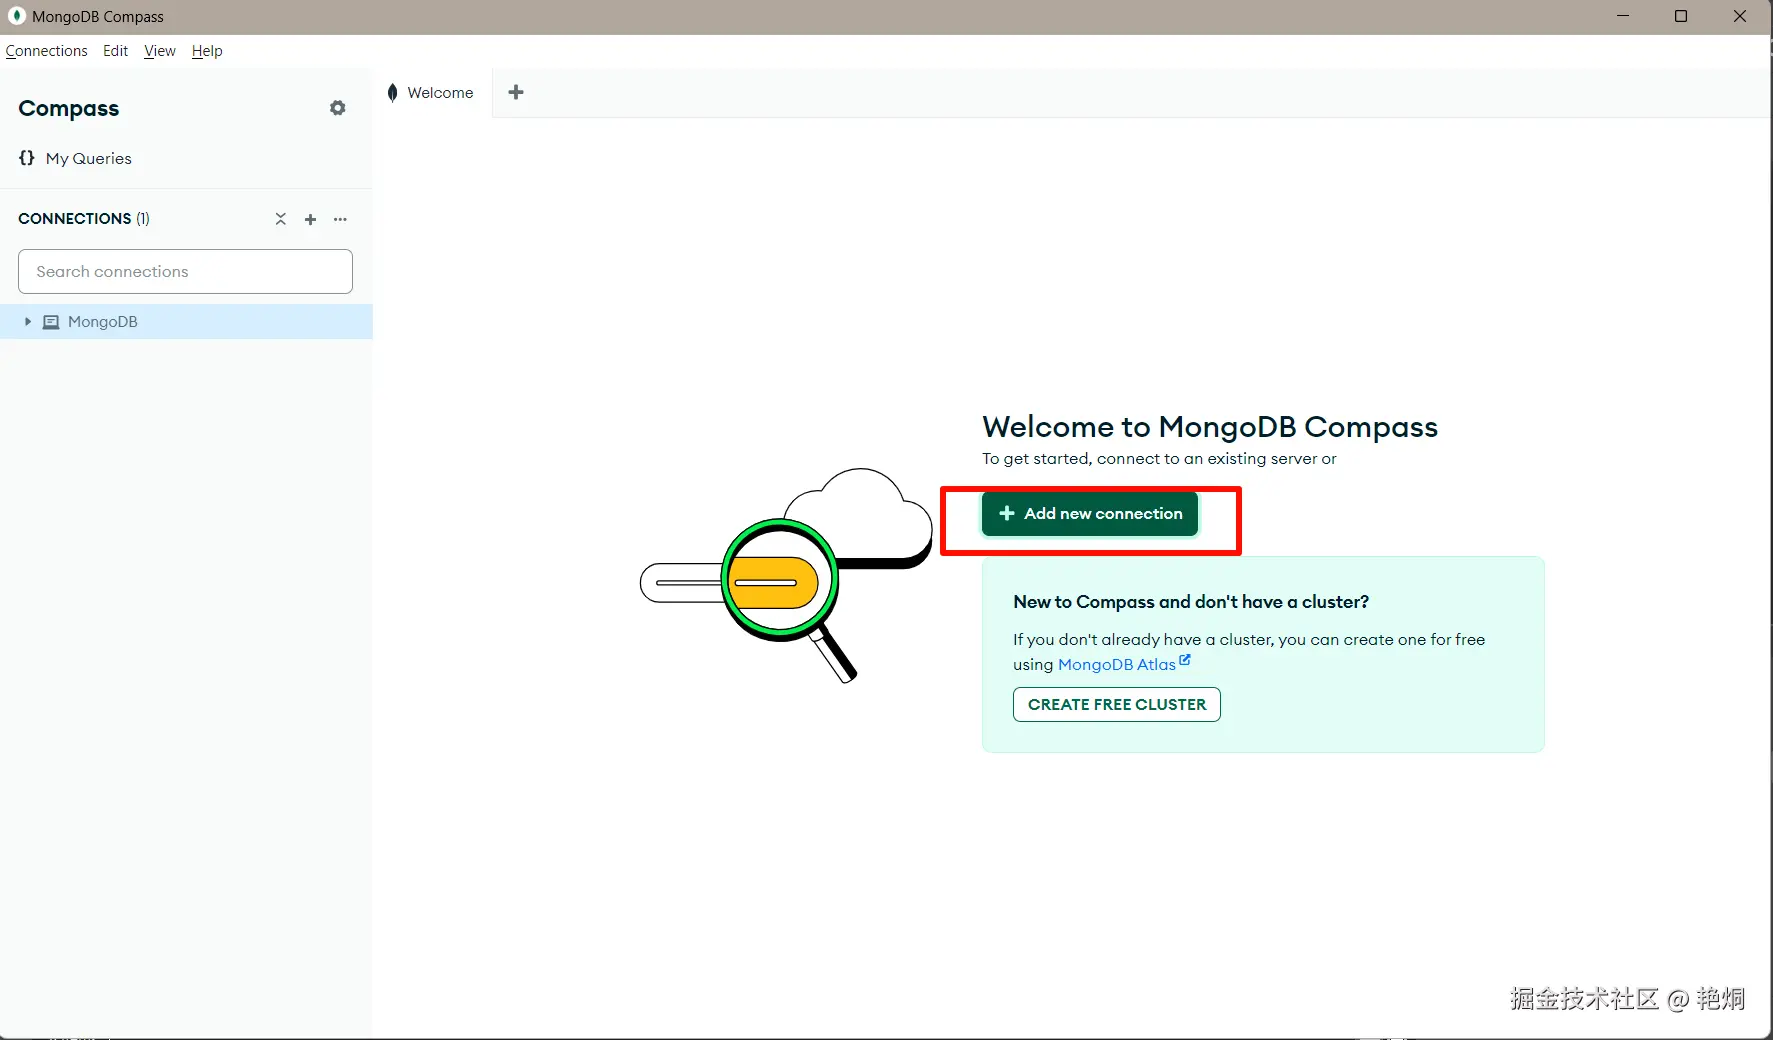Open Compass settings gear icon

click(338, 108)
